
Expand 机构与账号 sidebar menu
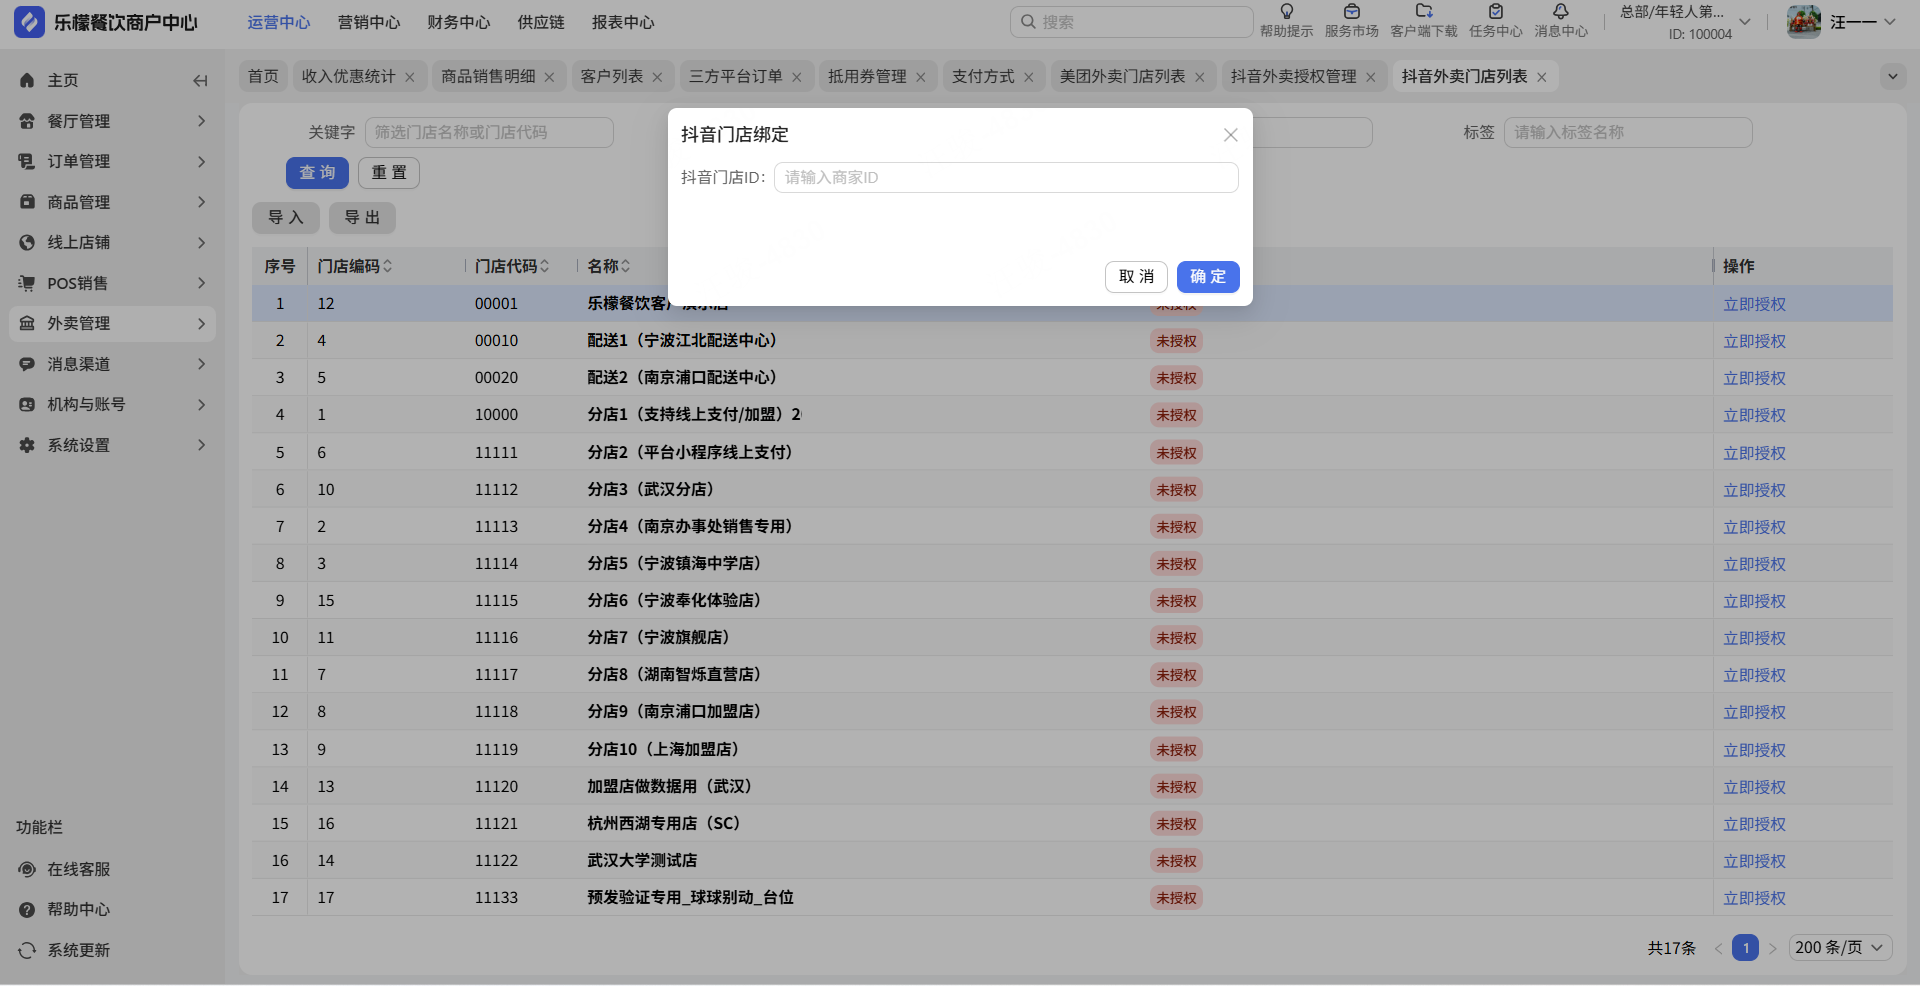(112, 405)
